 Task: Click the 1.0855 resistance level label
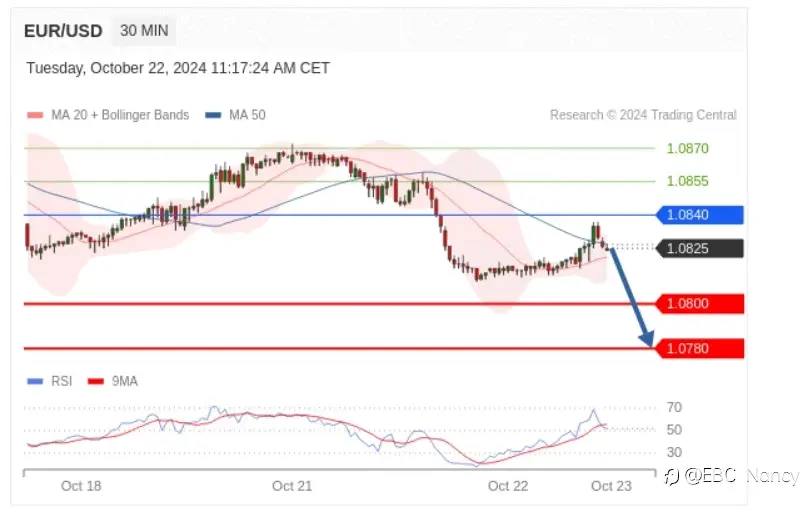click(x=688, y=181)
